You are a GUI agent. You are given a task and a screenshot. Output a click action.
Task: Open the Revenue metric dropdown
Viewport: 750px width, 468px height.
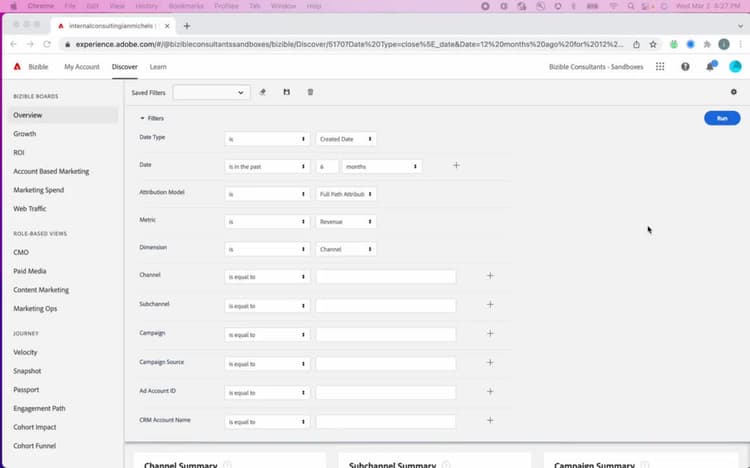click(x=346, y=222)
